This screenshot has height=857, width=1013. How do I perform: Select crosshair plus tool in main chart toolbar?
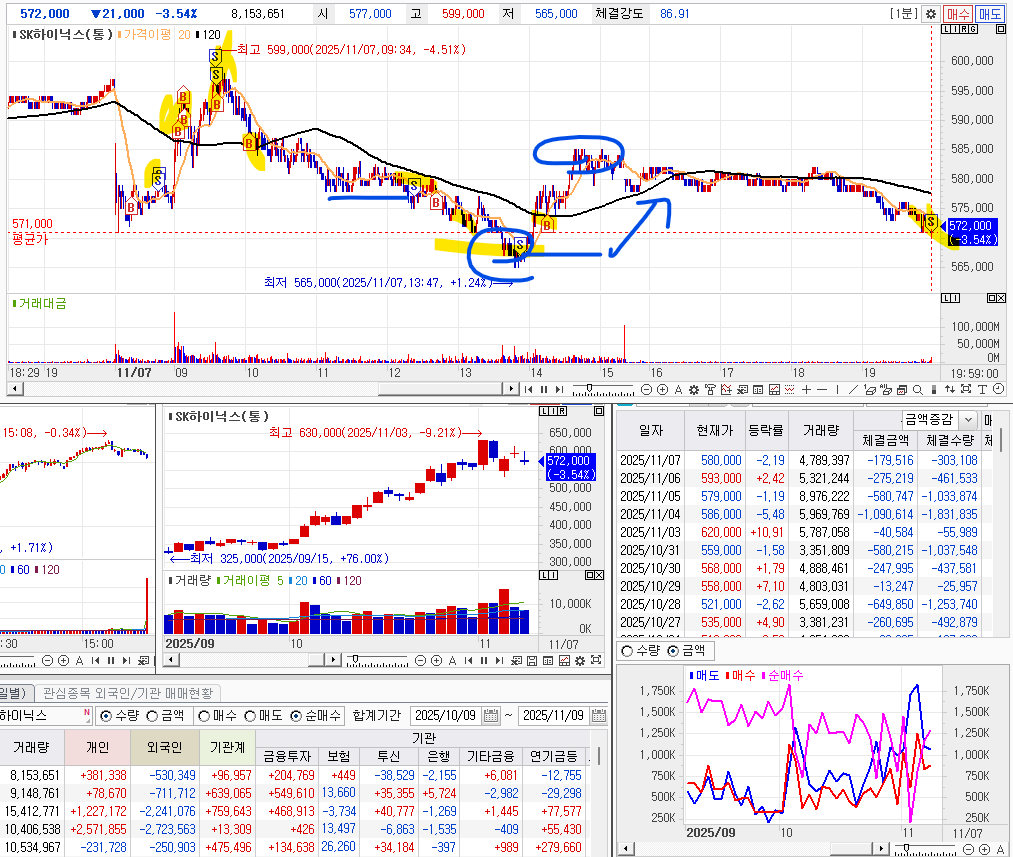(x=806, y=389)
